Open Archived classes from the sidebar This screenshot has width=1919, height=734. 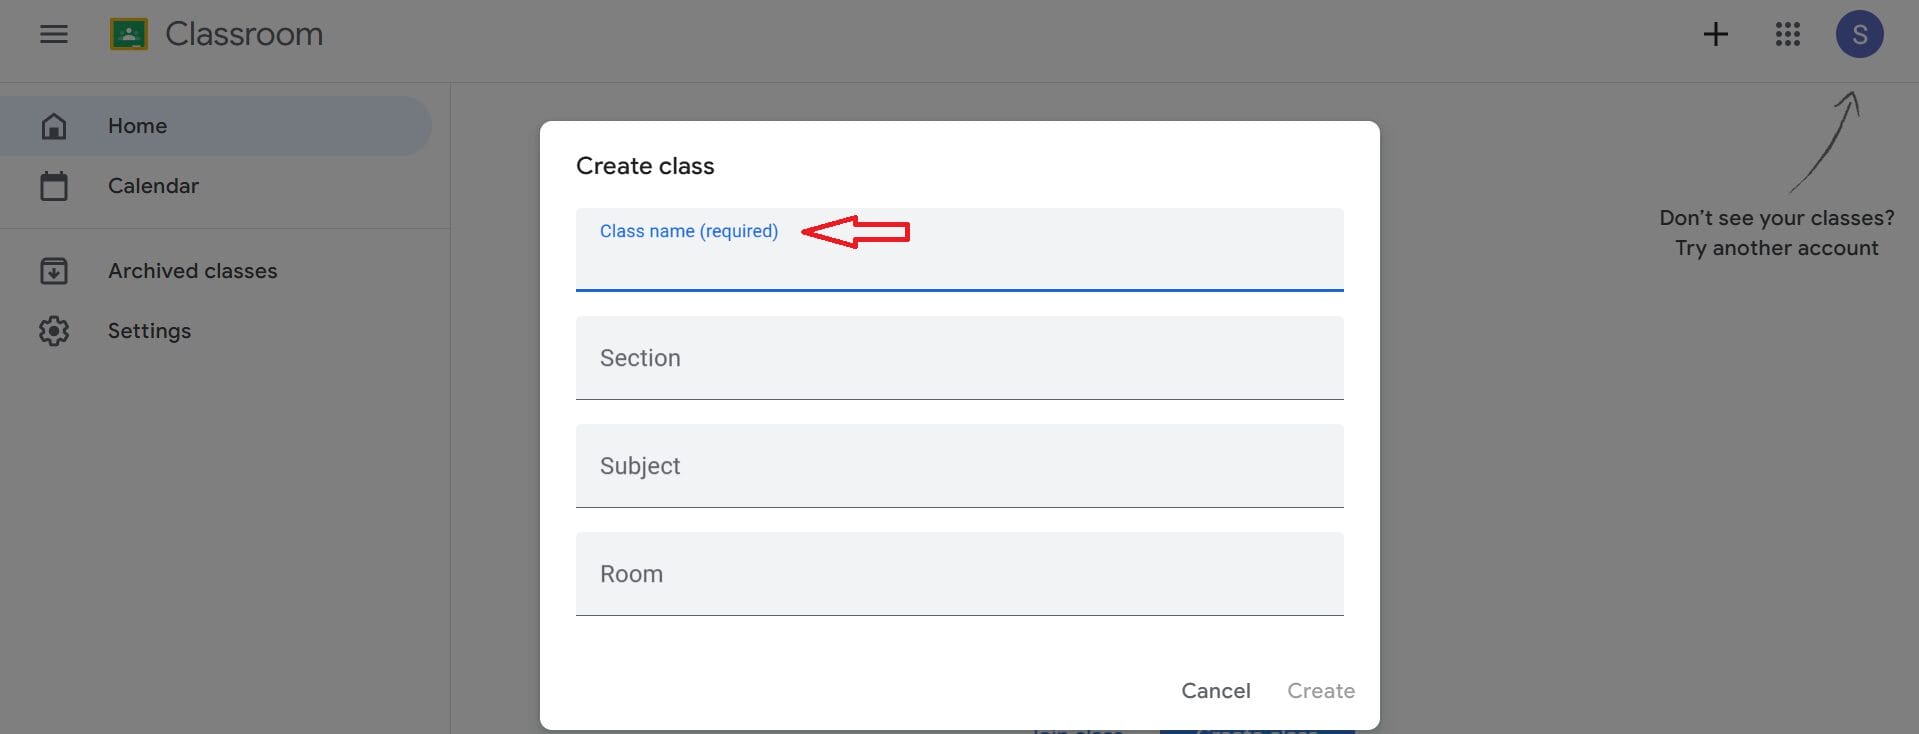[192, 270]
